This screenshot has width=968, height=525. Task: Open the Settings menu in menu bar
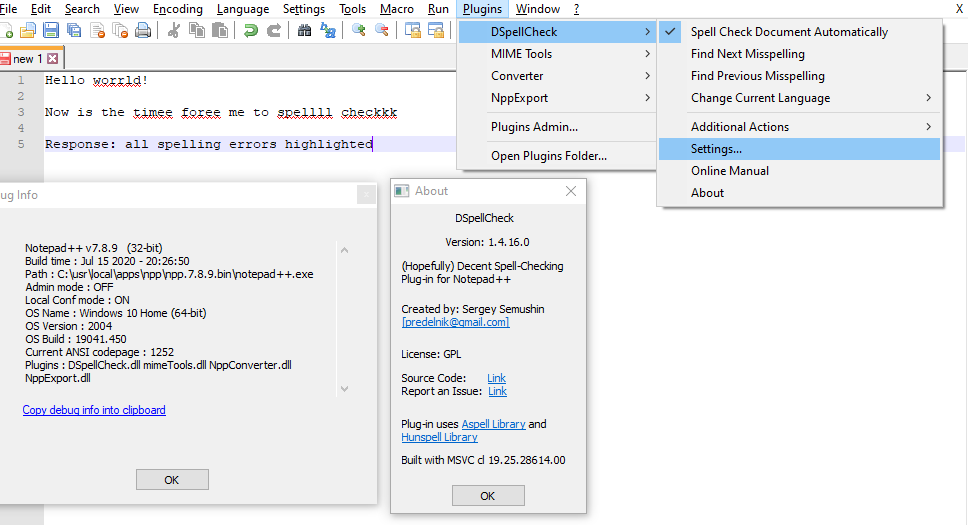[304, 9]
